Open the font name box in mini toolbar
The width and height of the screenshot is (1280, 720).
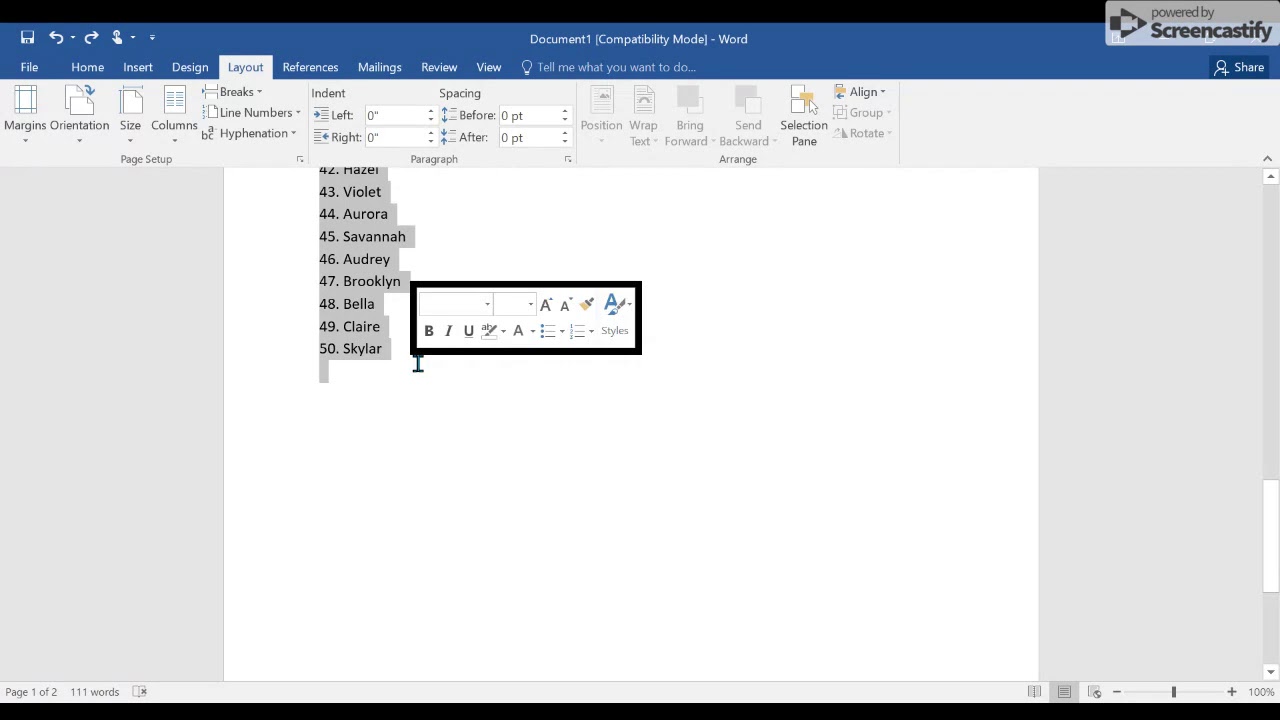coord(455,304)
